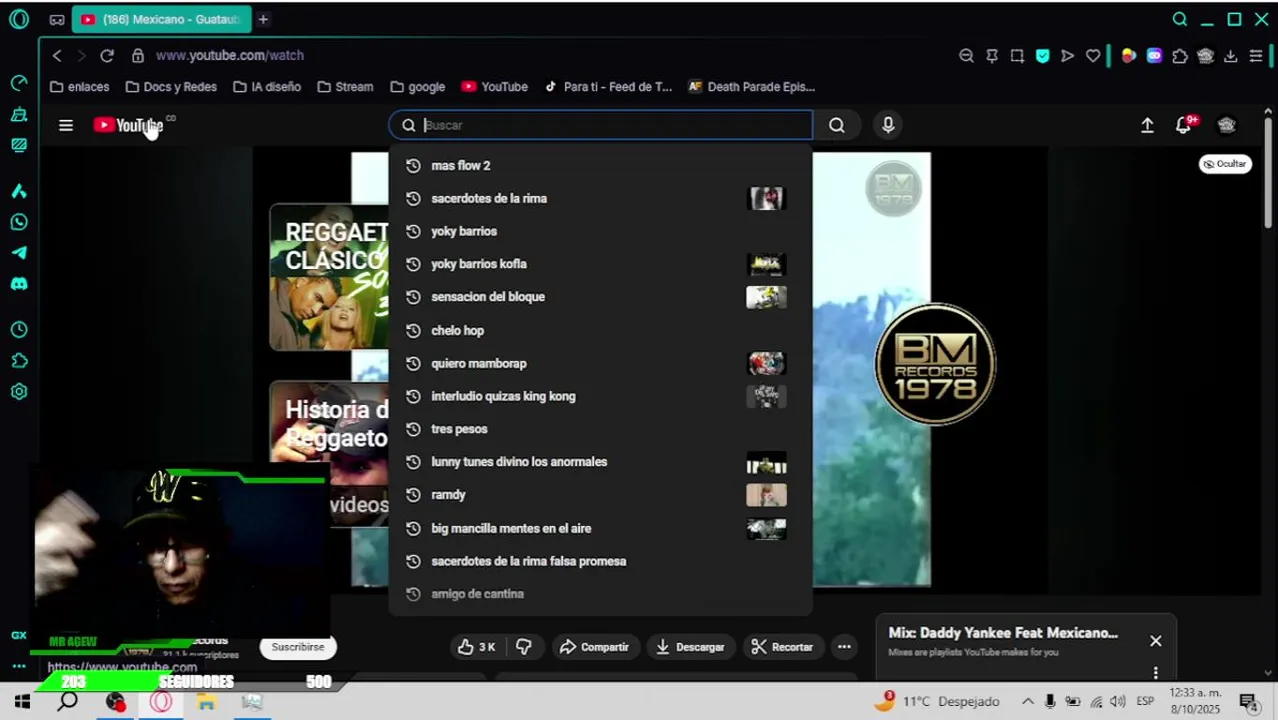Open the mix playlist three-dots options menu
This screenshot has height=720, width=1278.
point(1155,673)
